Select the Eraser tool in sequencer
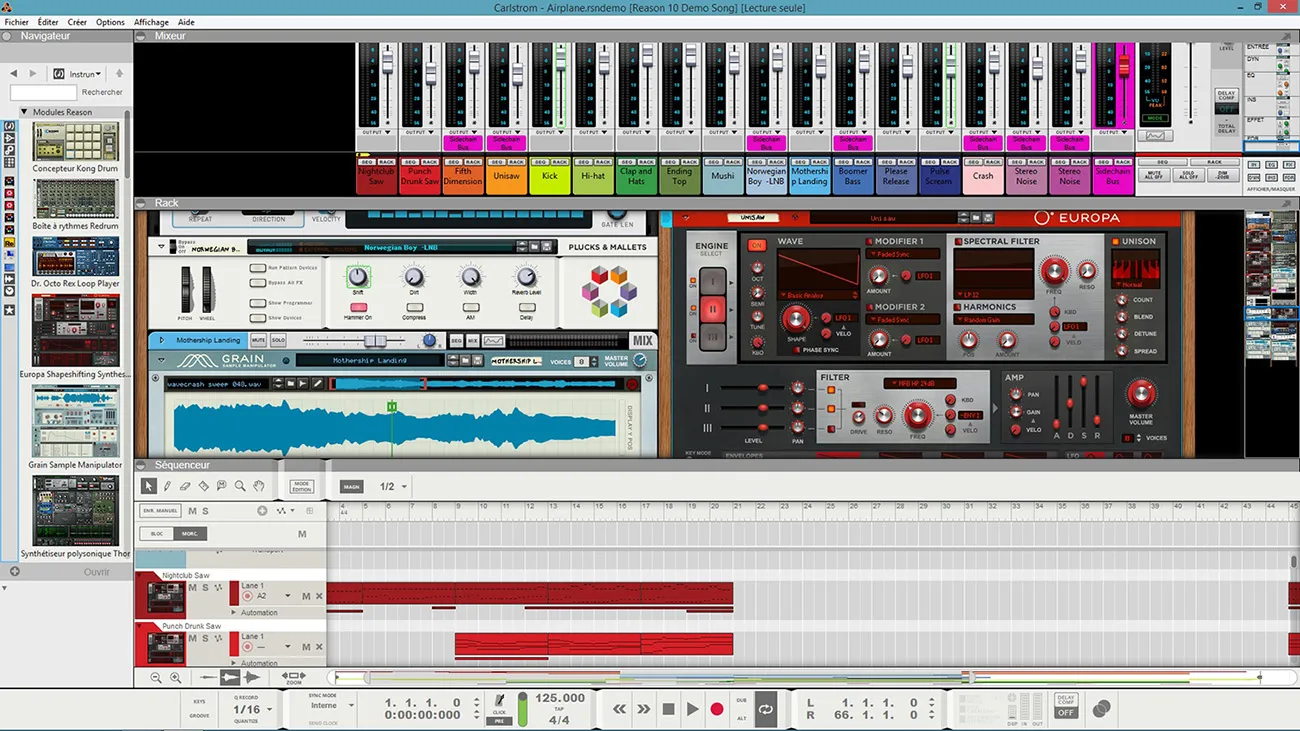Viewport: 1300px width, 731px height. pyautogui.click(x=185, y=486)
